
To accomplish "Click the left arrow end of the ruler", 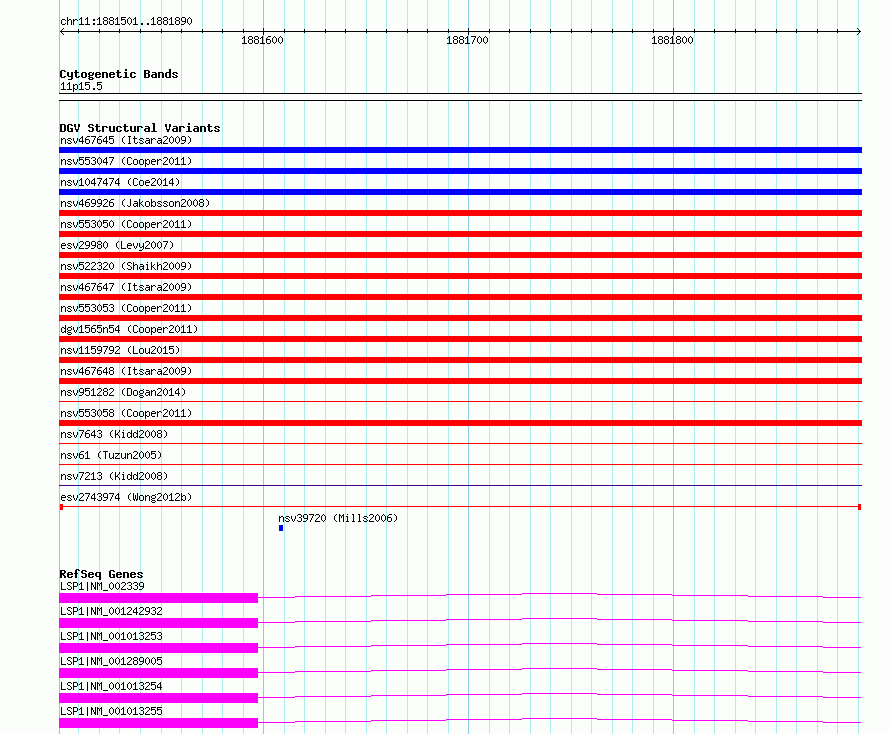I will click(62, 31).
